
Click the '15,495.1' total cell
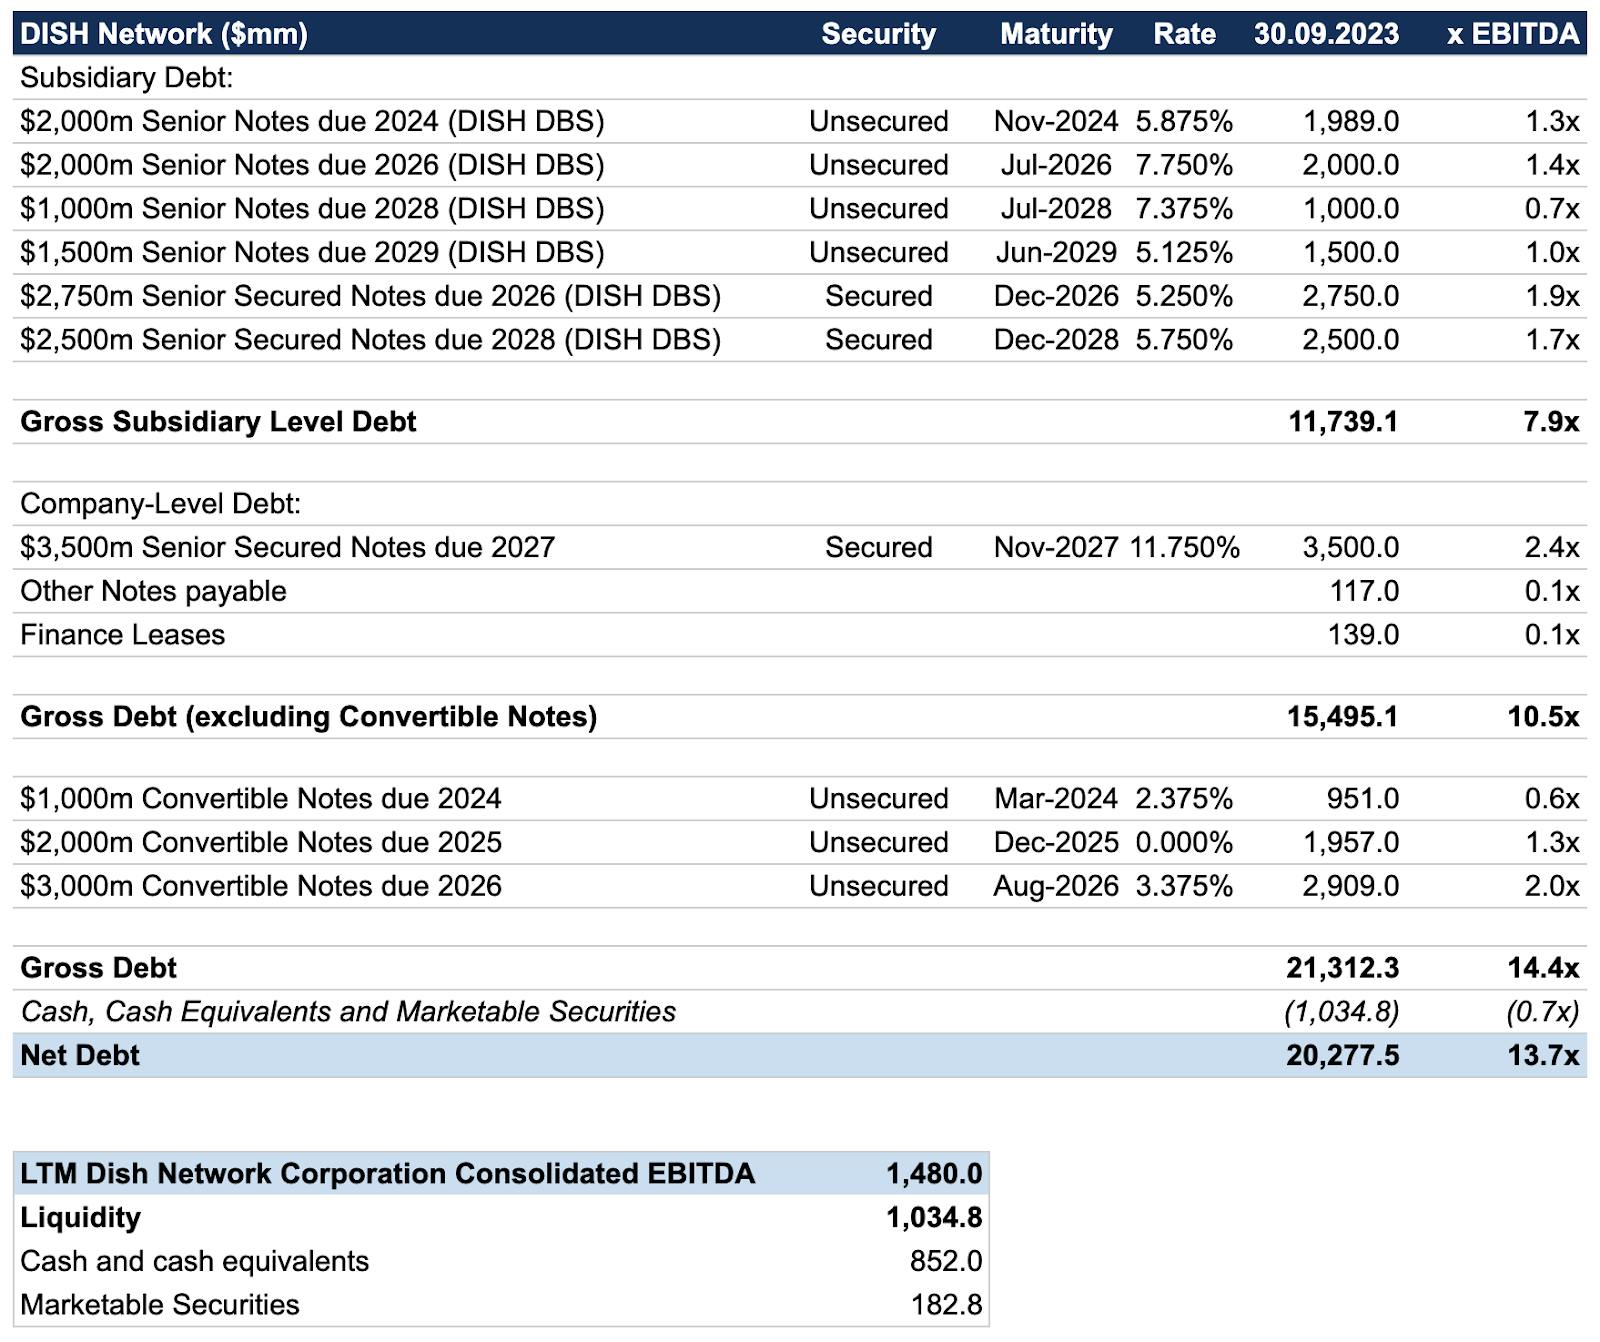pos(1343,717)
